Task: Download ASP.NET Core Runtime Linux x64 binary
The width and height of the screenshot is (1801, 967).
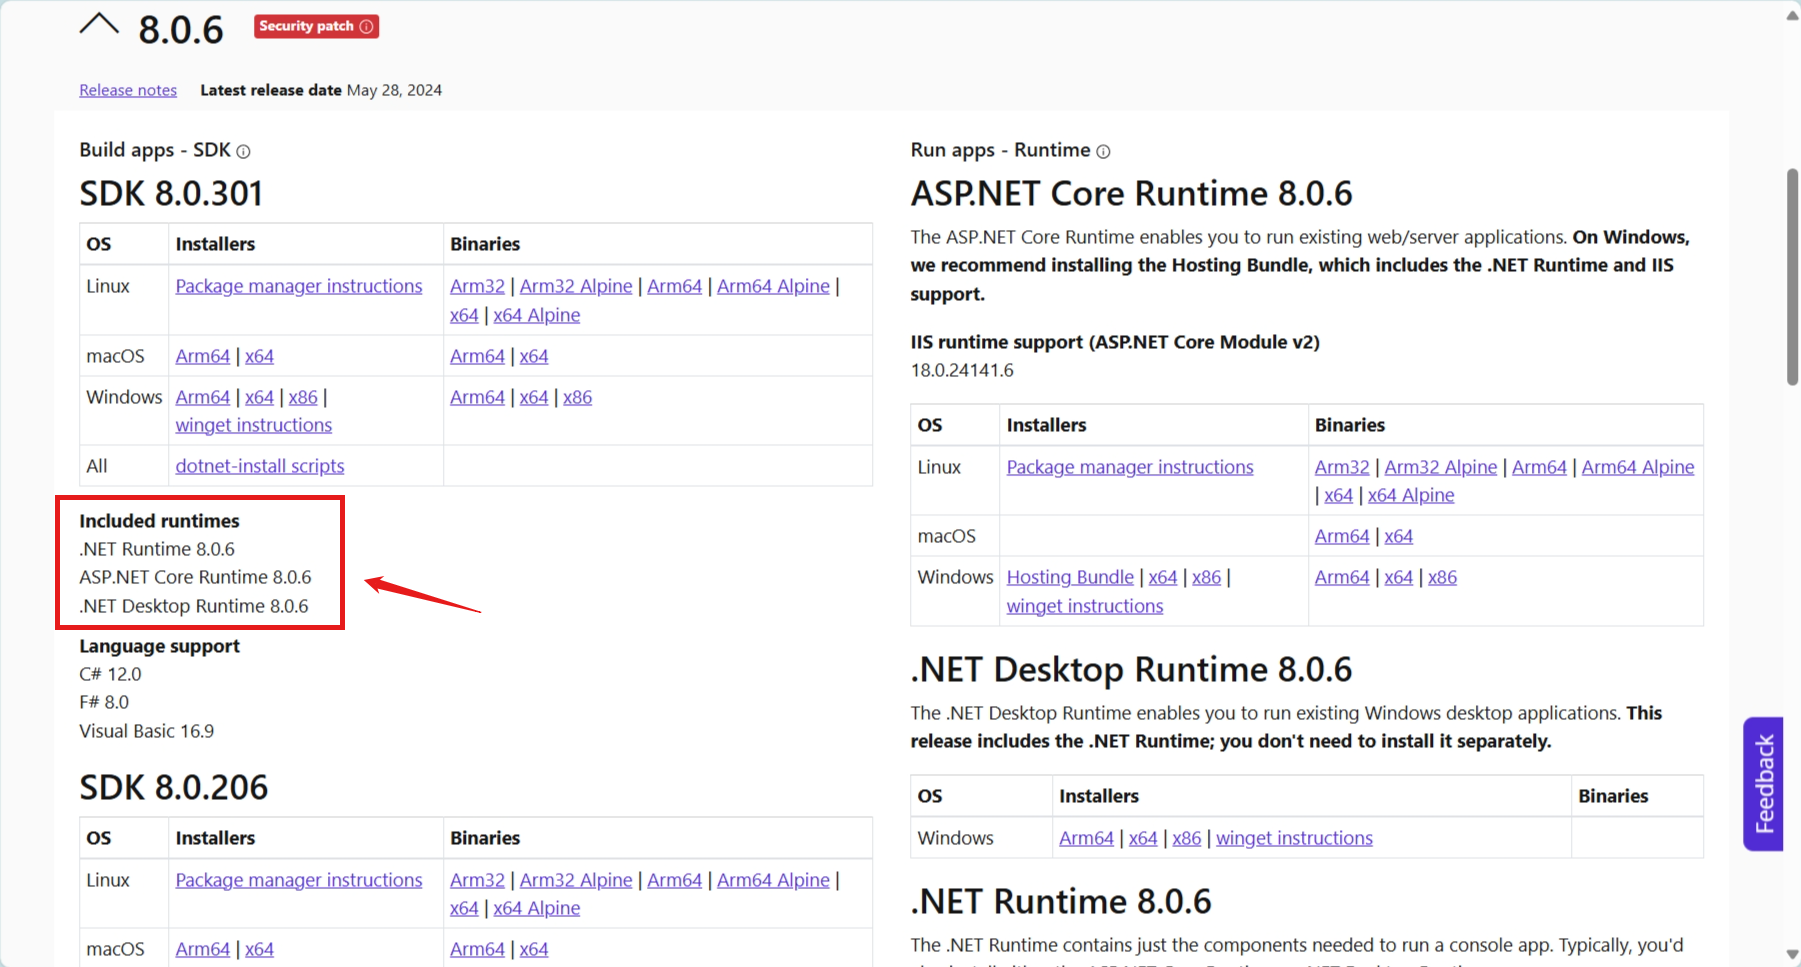Action: [x=1339, y=495]
